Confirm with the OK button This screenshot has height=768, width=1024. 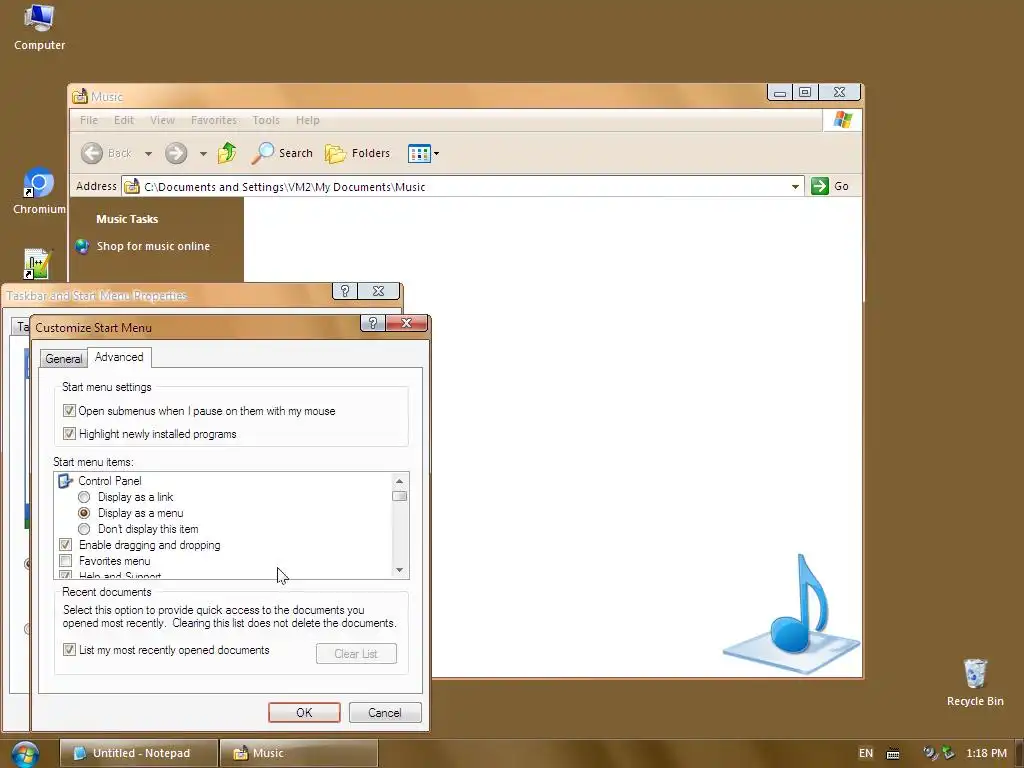pos(304,712)
